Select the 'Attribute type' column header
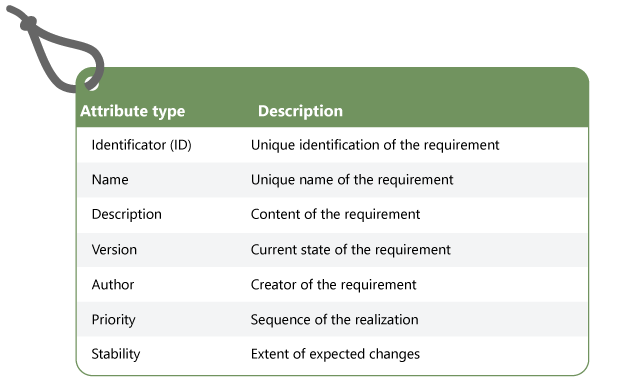This screenshot has width=620, height=385. (x=132, y=111)
